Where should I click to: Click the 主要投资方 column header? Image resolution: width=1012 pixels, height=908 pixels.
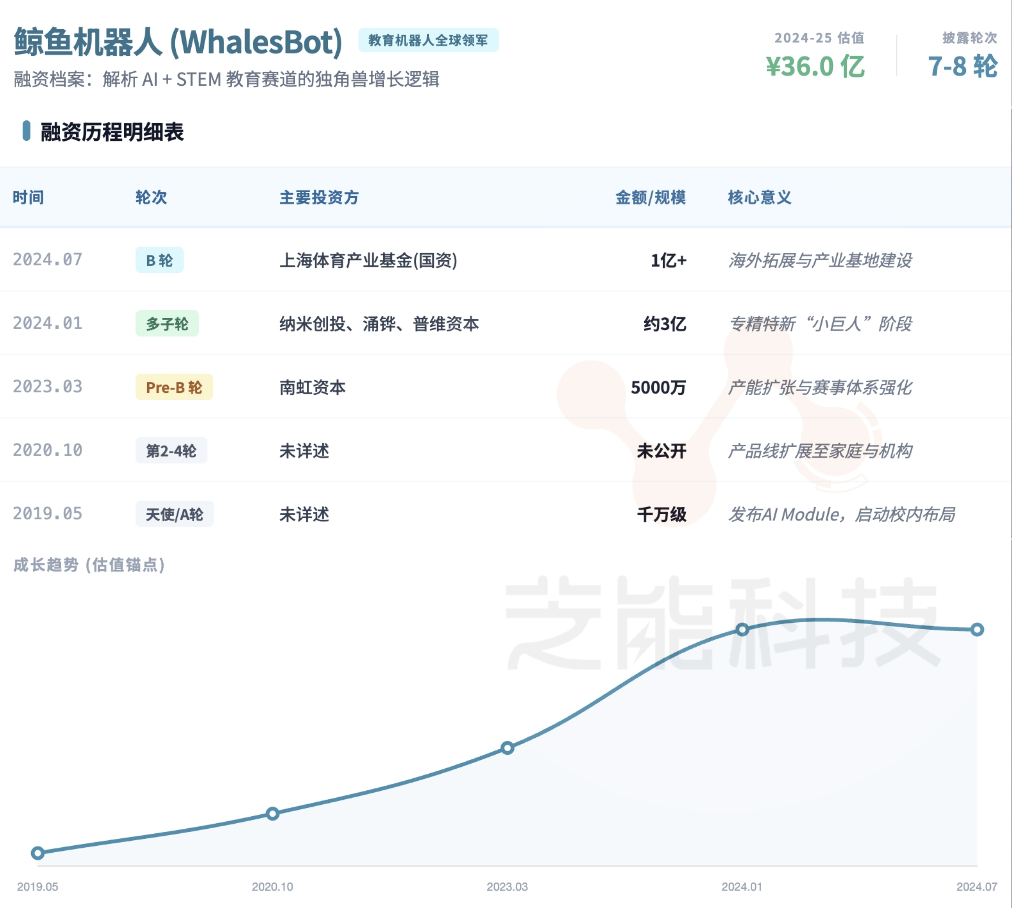[319, 197]
